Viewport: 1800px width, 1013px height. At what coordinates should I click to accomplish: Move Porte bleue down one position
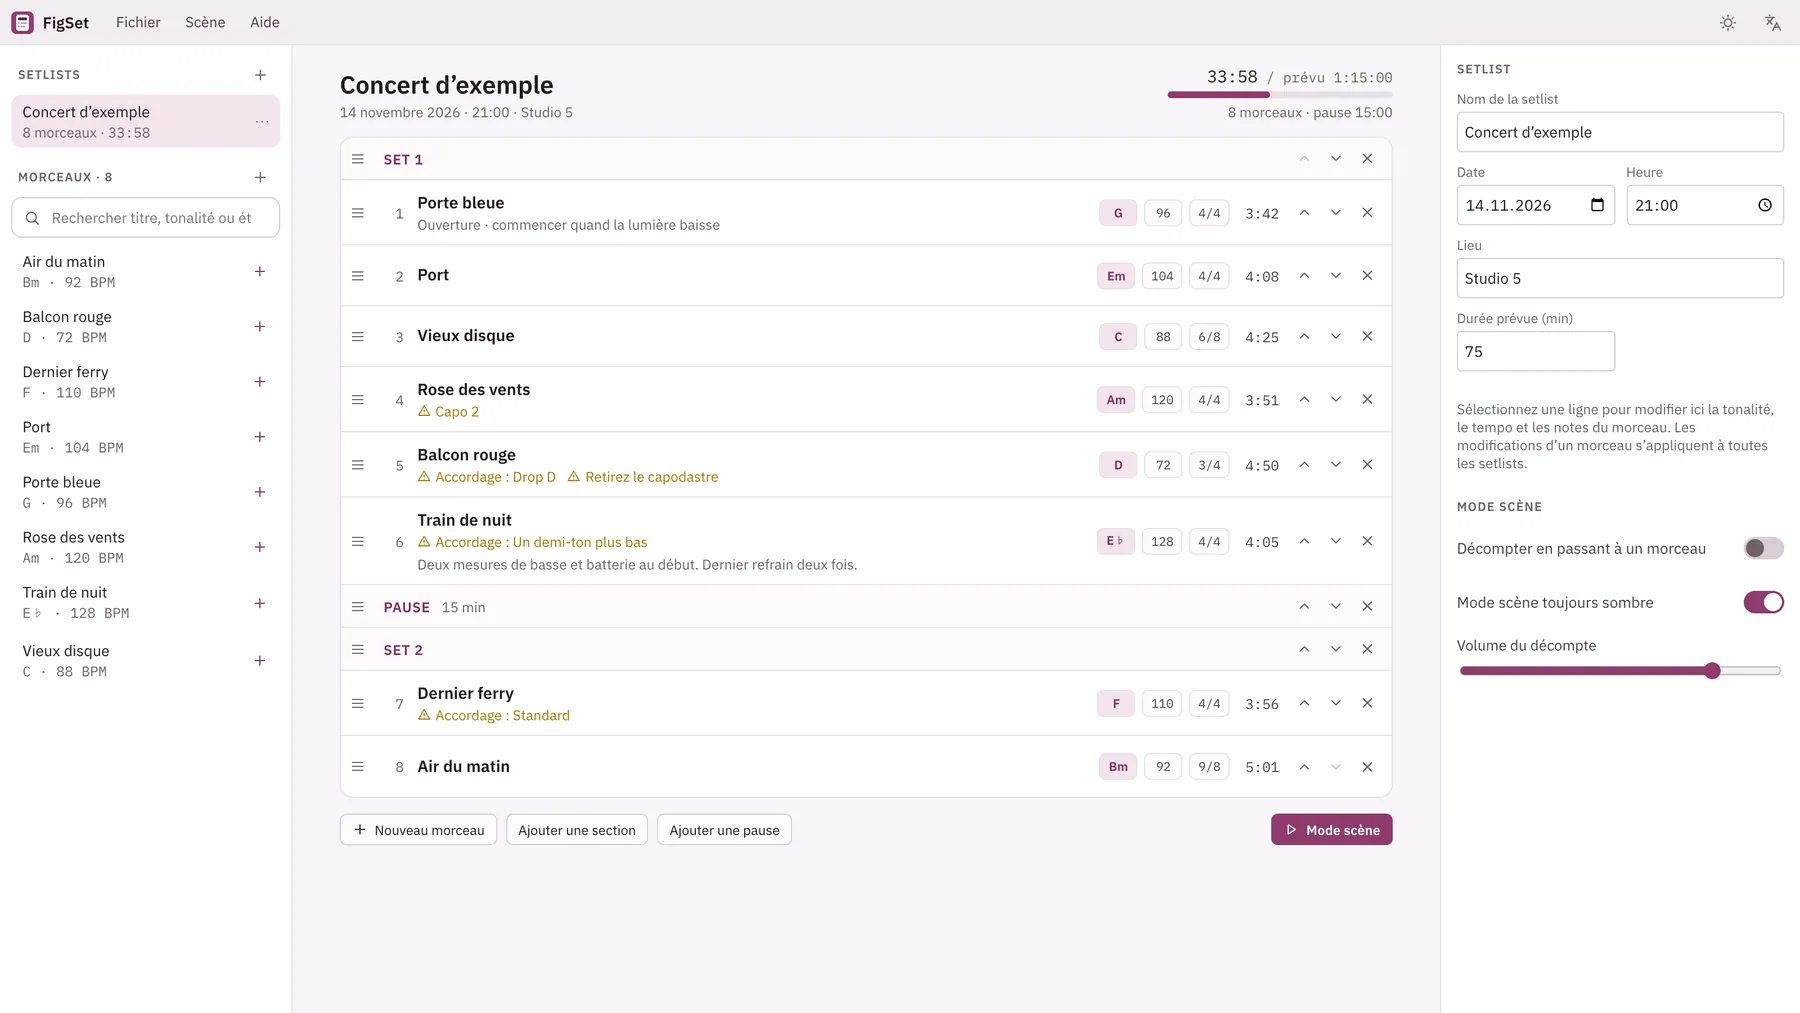click(1335, 212)
